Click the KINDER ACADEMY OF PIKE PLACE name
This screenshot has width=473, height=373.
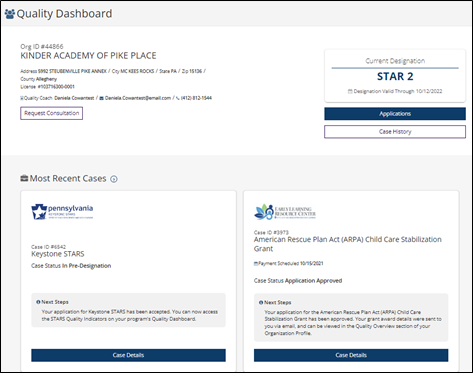88,56
